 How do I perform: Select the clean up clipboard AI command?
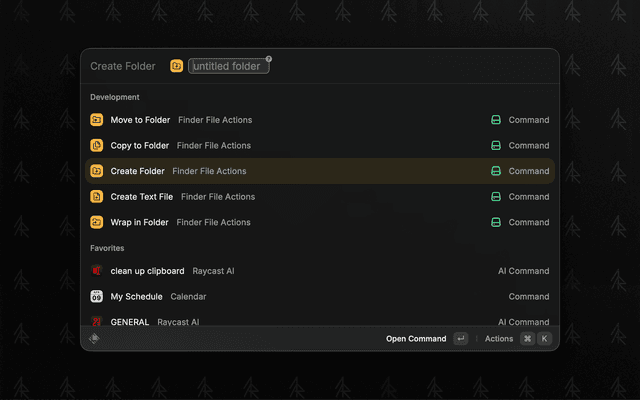tap(320, 271)
